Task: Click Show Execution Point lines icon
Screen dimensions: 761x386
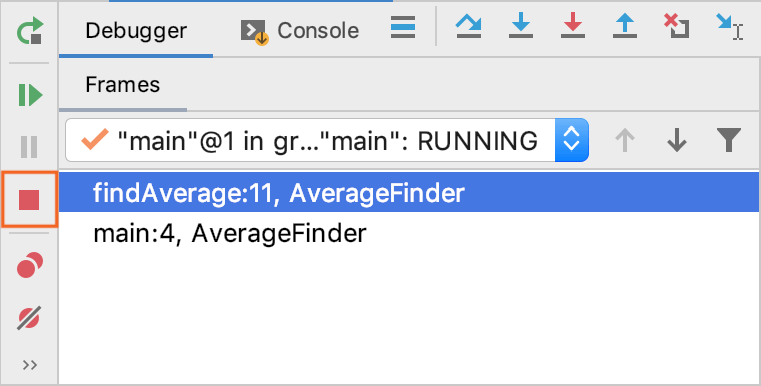Action: [403, 27]
